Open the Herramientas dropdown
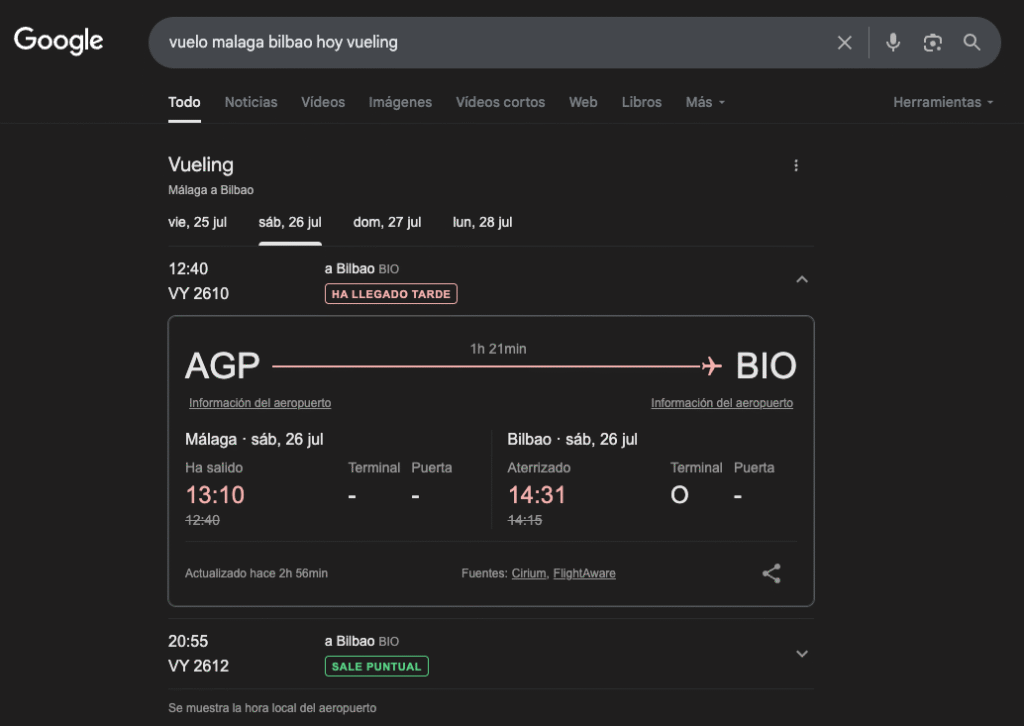The width and height of the screenshot is (1024, 726). pyautogui.click(x=943, y=103)
